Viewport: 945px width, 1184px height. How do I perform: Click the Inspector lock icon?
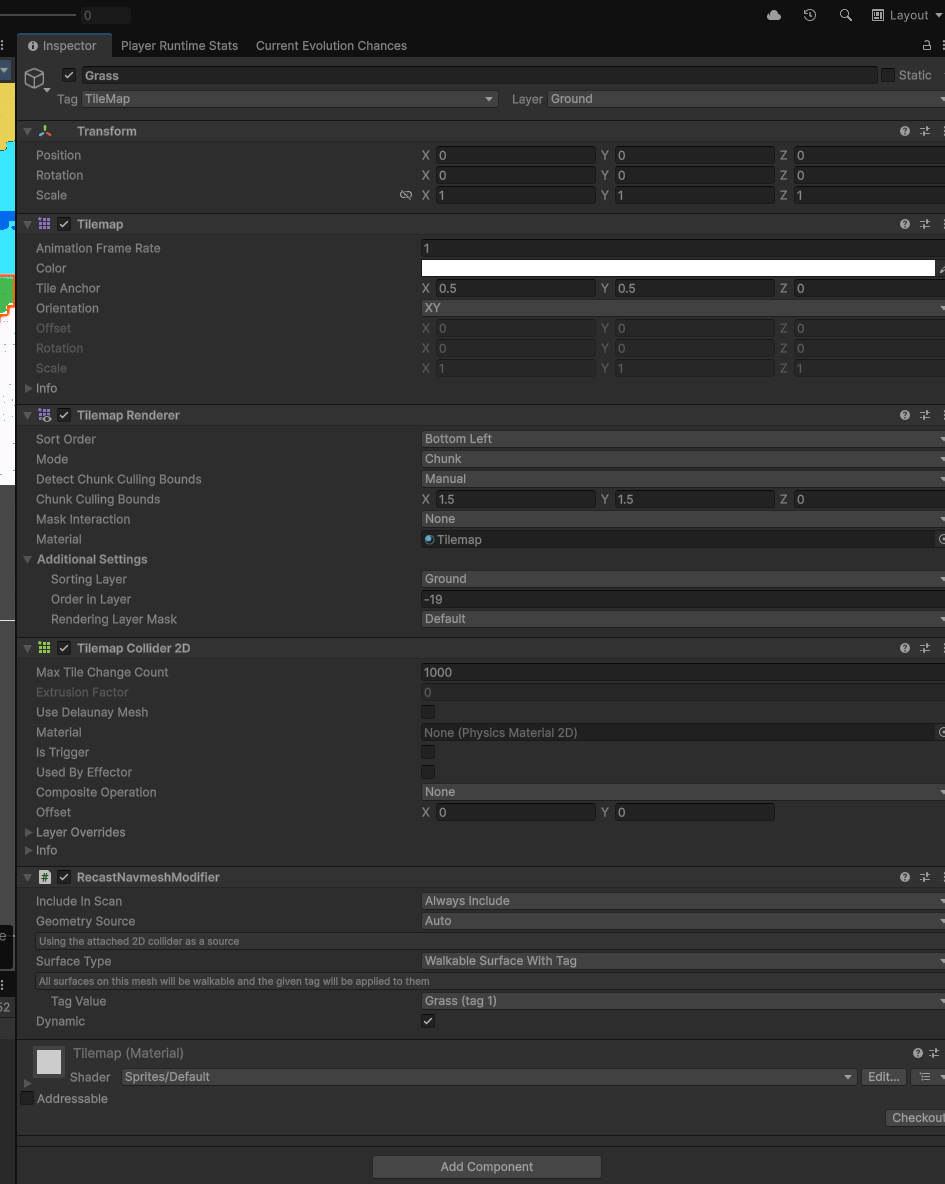coord(926,46)
